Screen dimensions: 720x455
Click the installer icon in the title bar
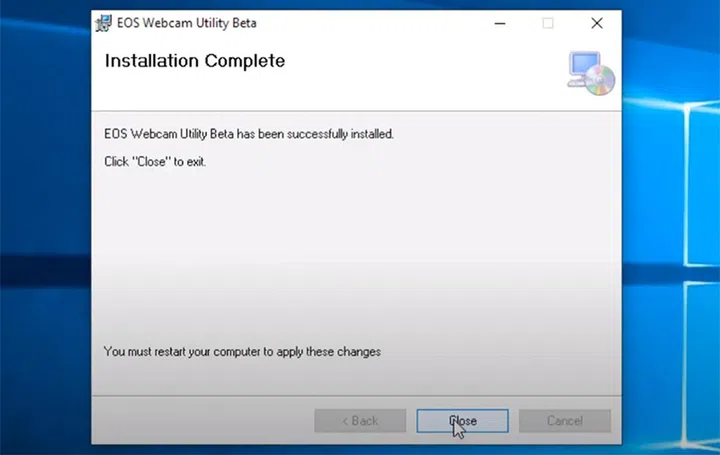[103, 23]
